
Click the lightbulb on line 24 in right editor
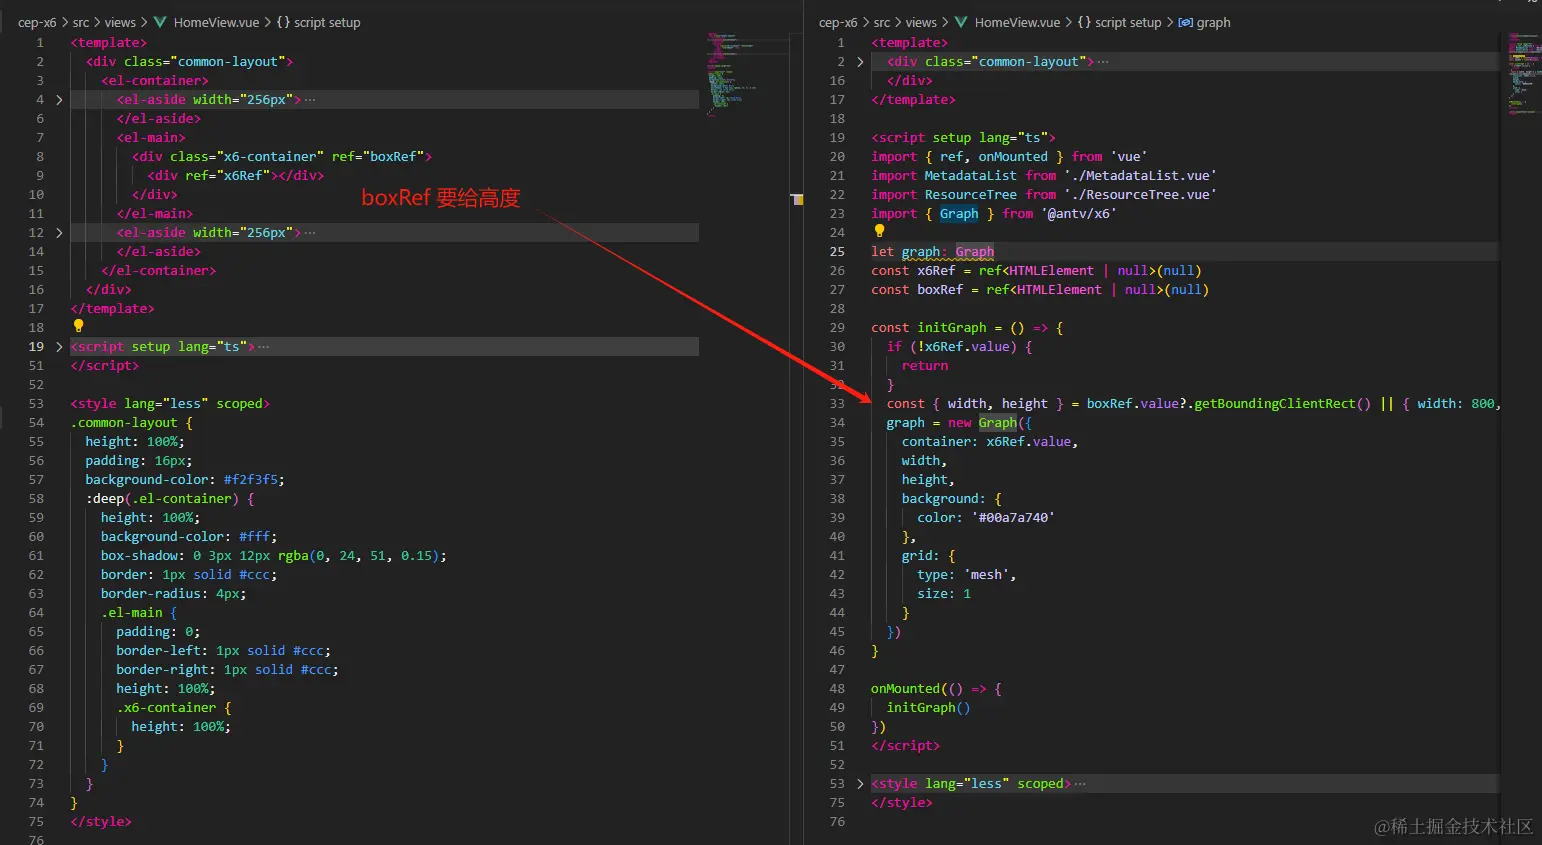879,231
